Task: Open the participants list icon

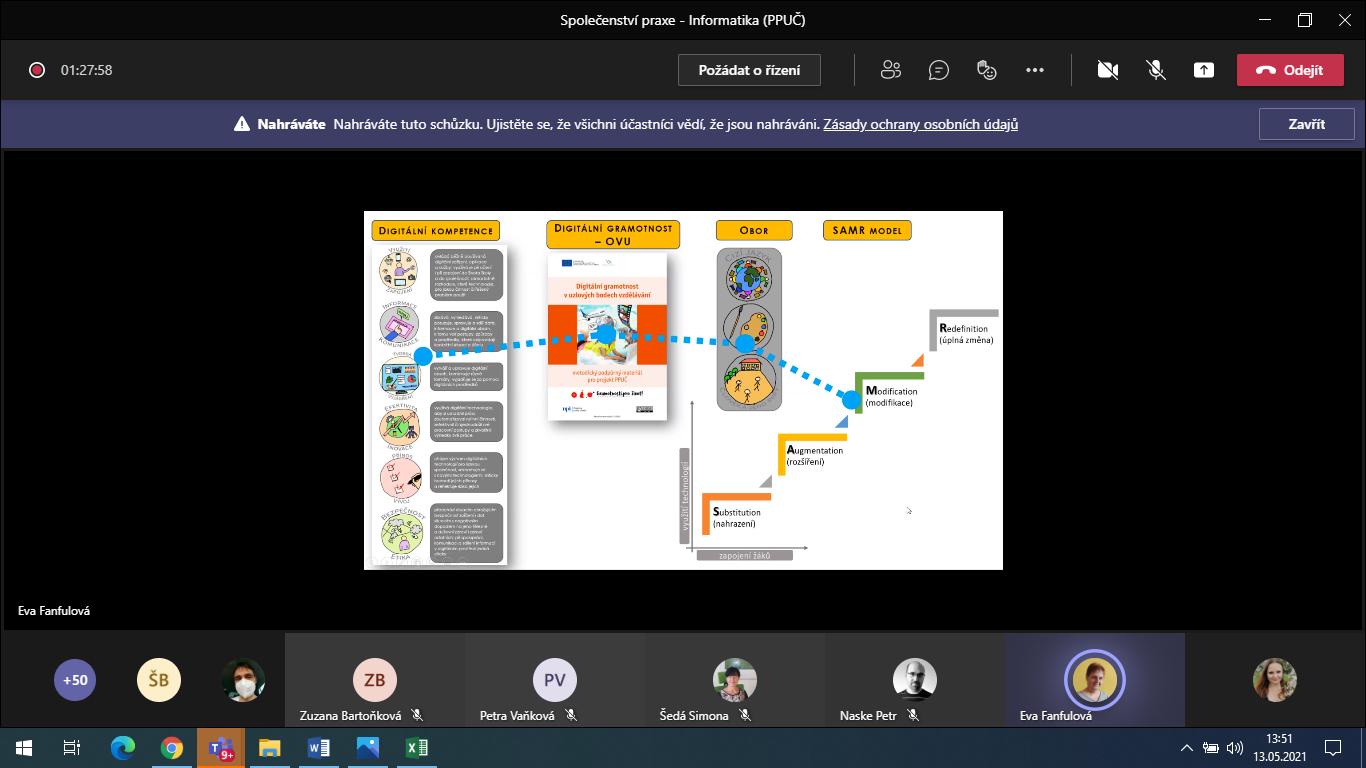Action: (890, 70)
